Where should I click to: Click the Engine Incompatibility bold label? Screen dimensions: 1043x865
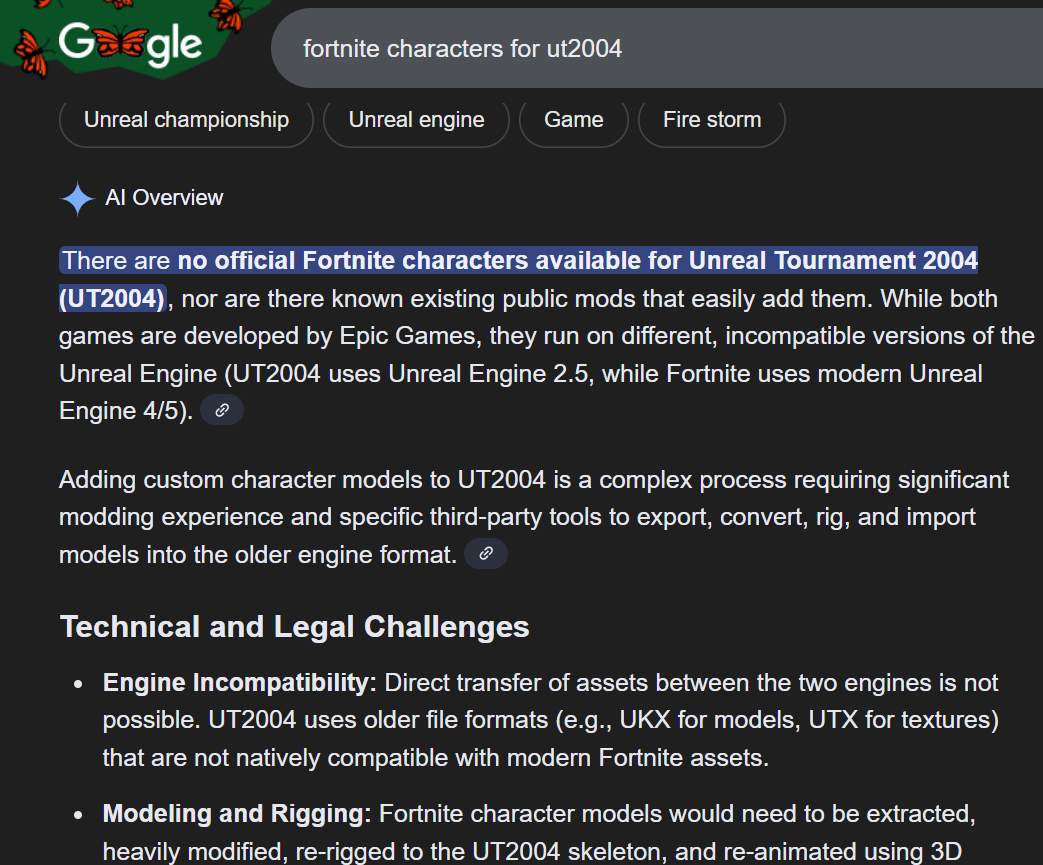tap(239, 683)
